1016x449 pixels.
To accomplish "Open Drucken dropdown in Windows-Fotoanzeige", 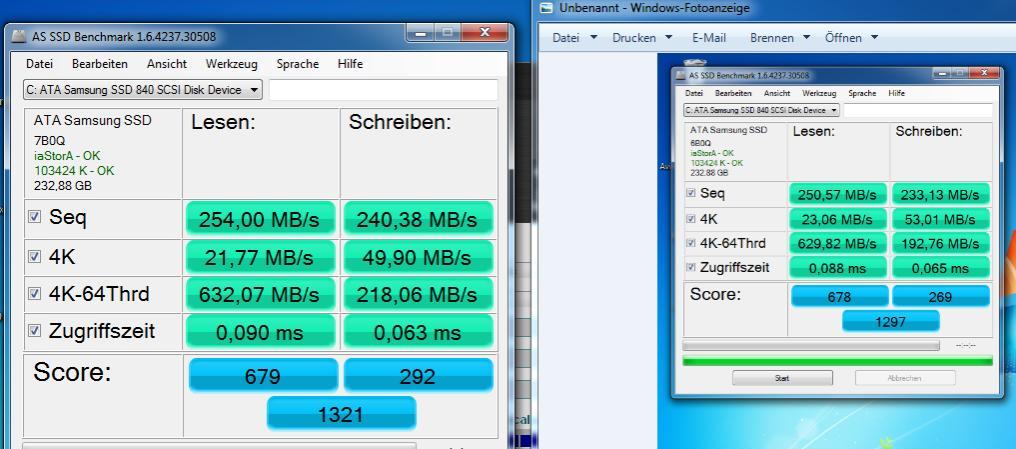I will pos(642,38).
